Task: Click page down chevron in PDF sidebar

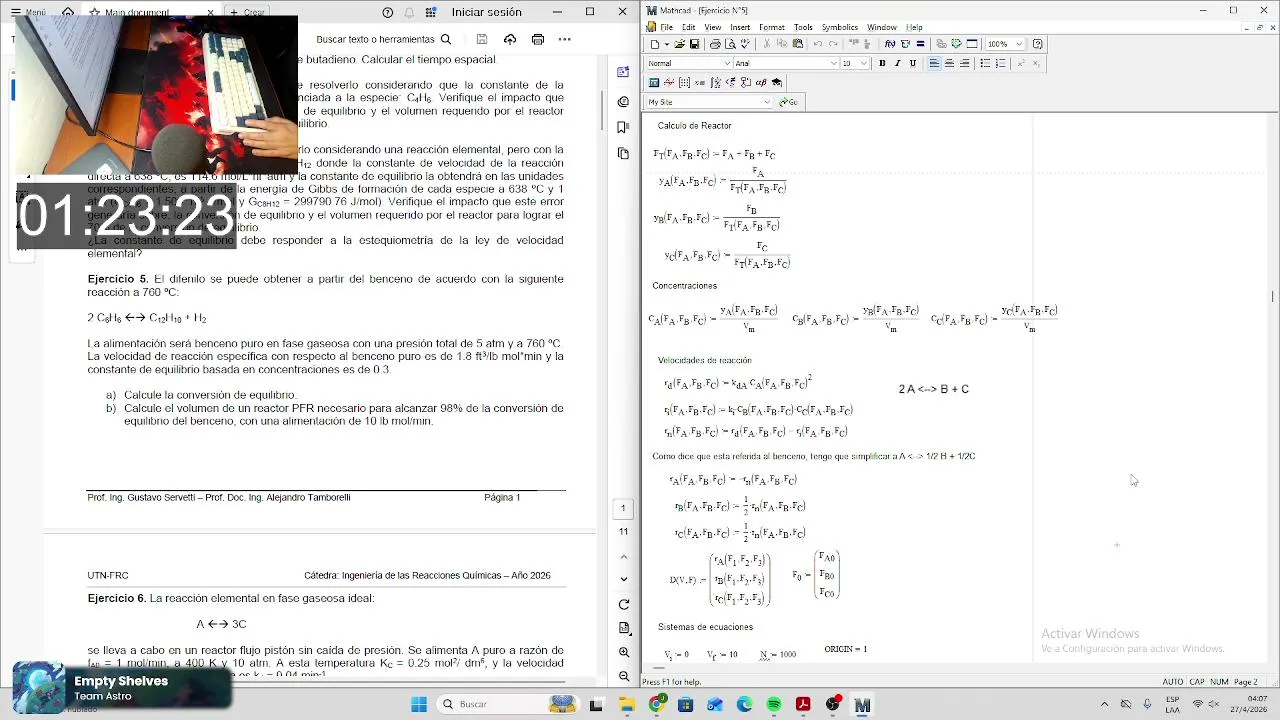Action: tap(623, 579)
